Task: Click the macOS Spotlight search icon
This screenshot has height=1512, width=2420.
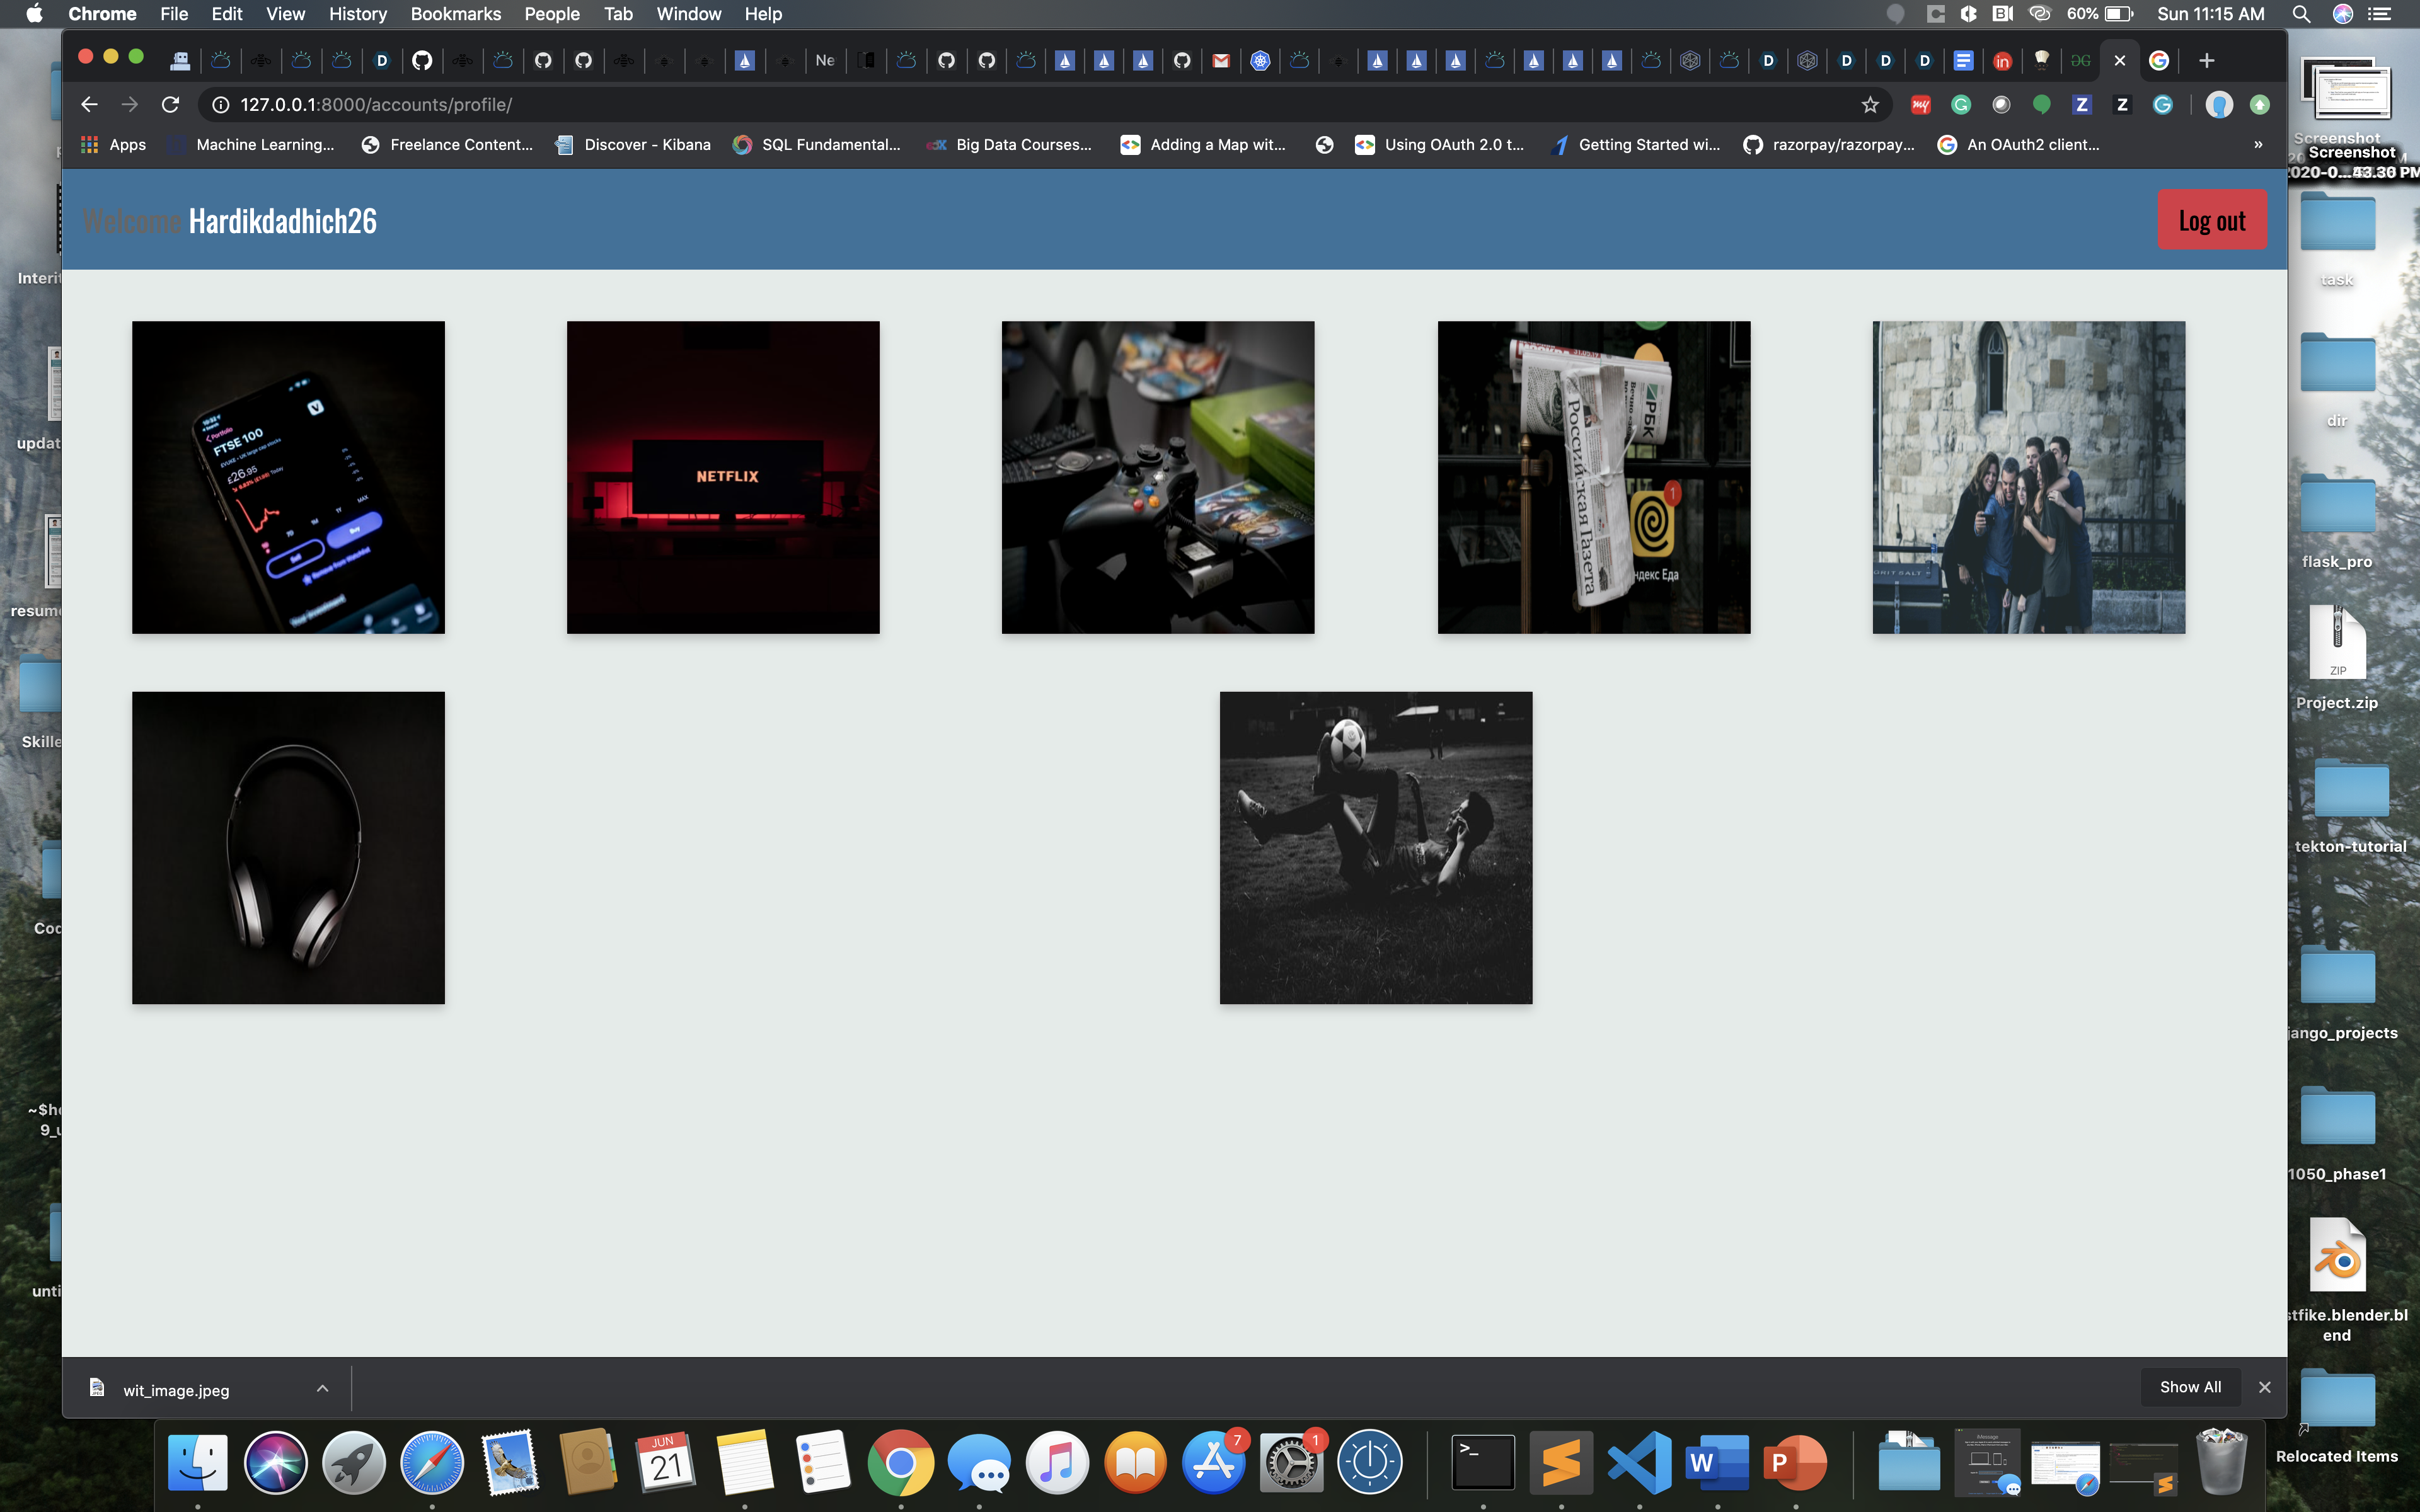Action: coord(2300,14)
